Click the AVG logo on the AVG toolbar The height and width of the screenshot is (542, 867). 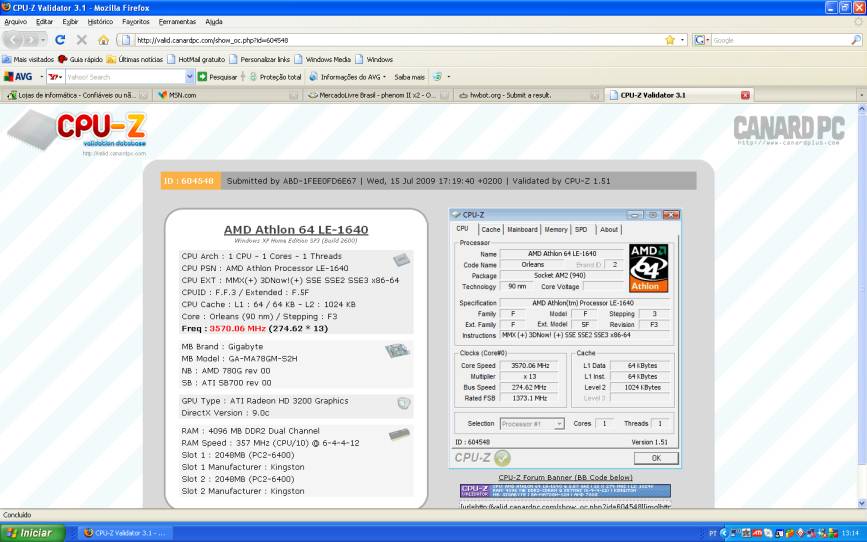pos(19,76)
